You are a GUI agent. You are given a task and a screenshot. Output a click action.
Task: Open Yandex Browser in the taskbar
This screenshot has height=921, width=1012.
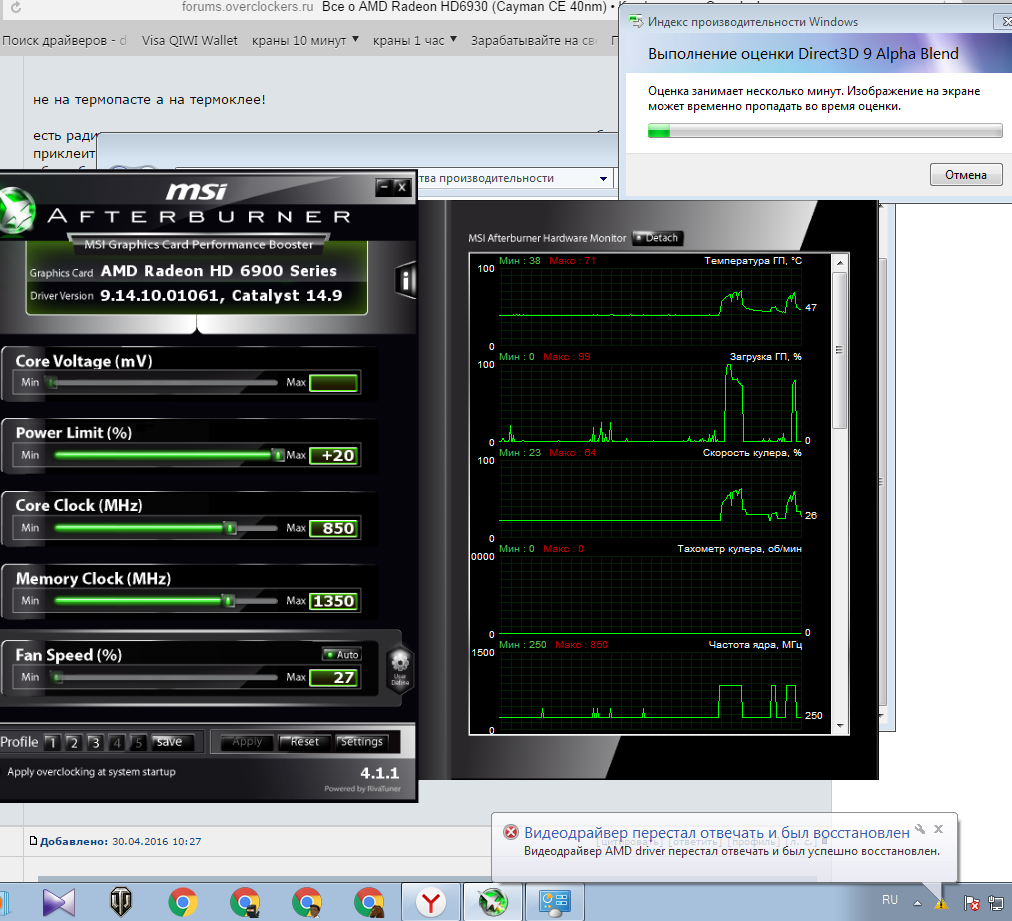[431, 902]
